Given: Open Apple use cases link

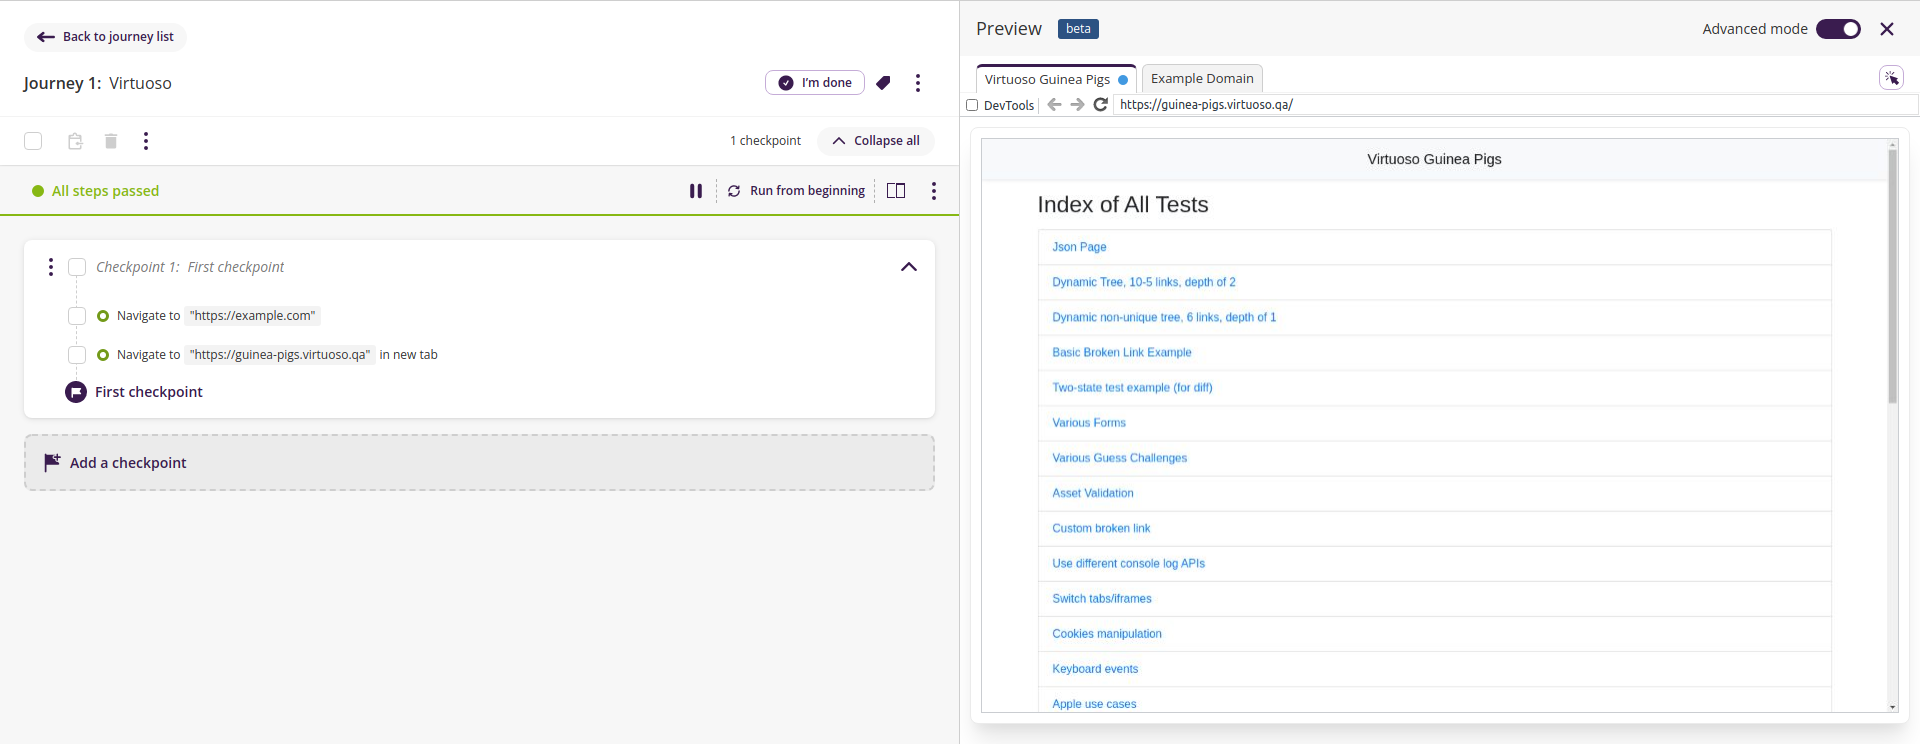Looking at the screenshot, I should pyautogui.click(x=1094, y=704).
